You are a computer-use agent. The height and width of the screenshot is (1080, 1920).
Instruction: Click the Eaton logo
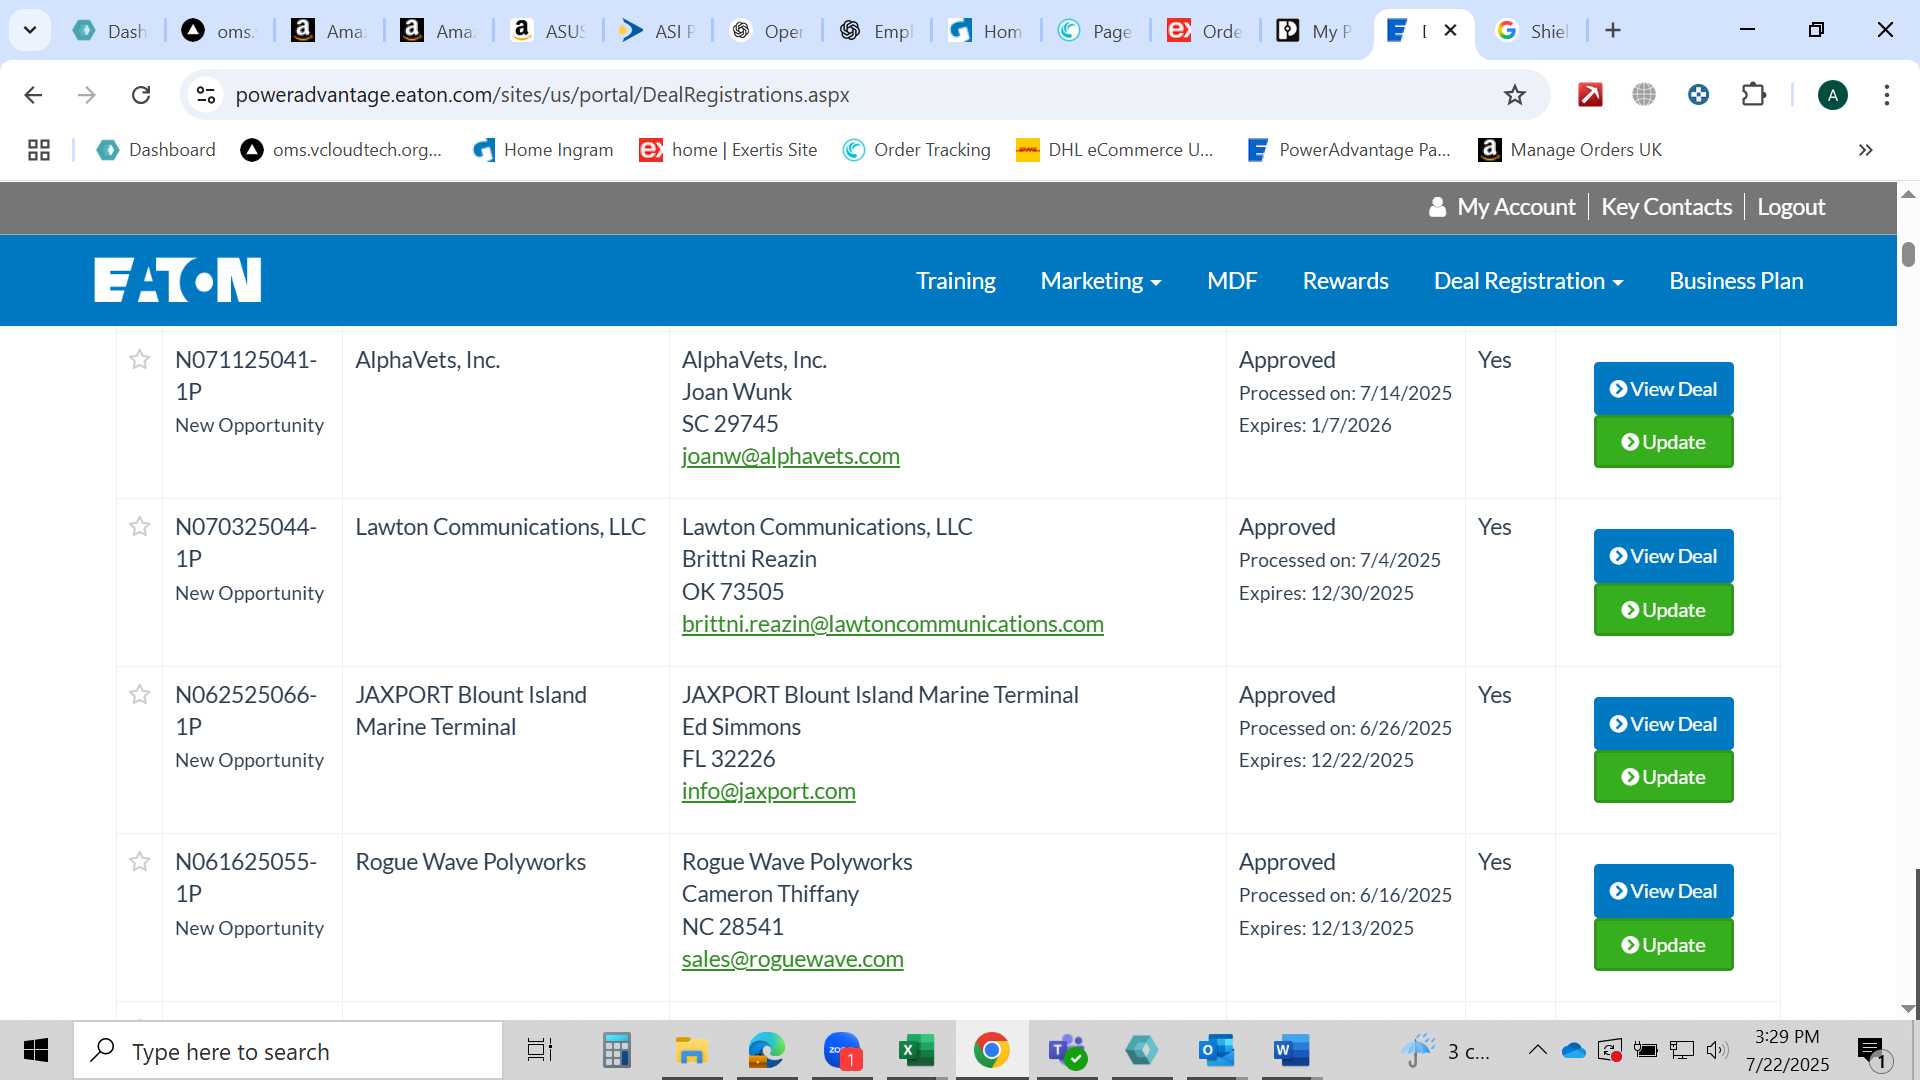[178, 280]
